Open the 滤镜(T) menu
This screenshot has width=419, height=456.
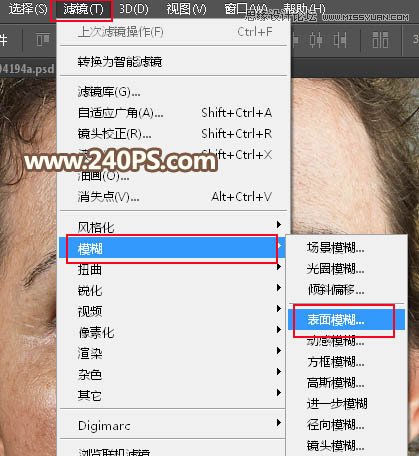pyautogui.click(x=83, y=9)
